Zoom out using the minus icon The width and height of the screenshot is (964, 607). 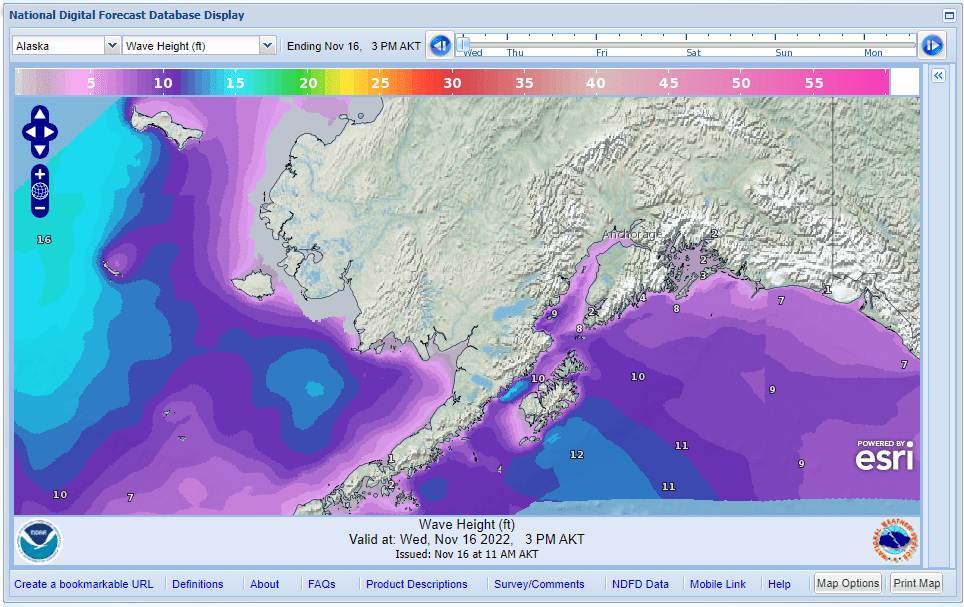[40, 207]
